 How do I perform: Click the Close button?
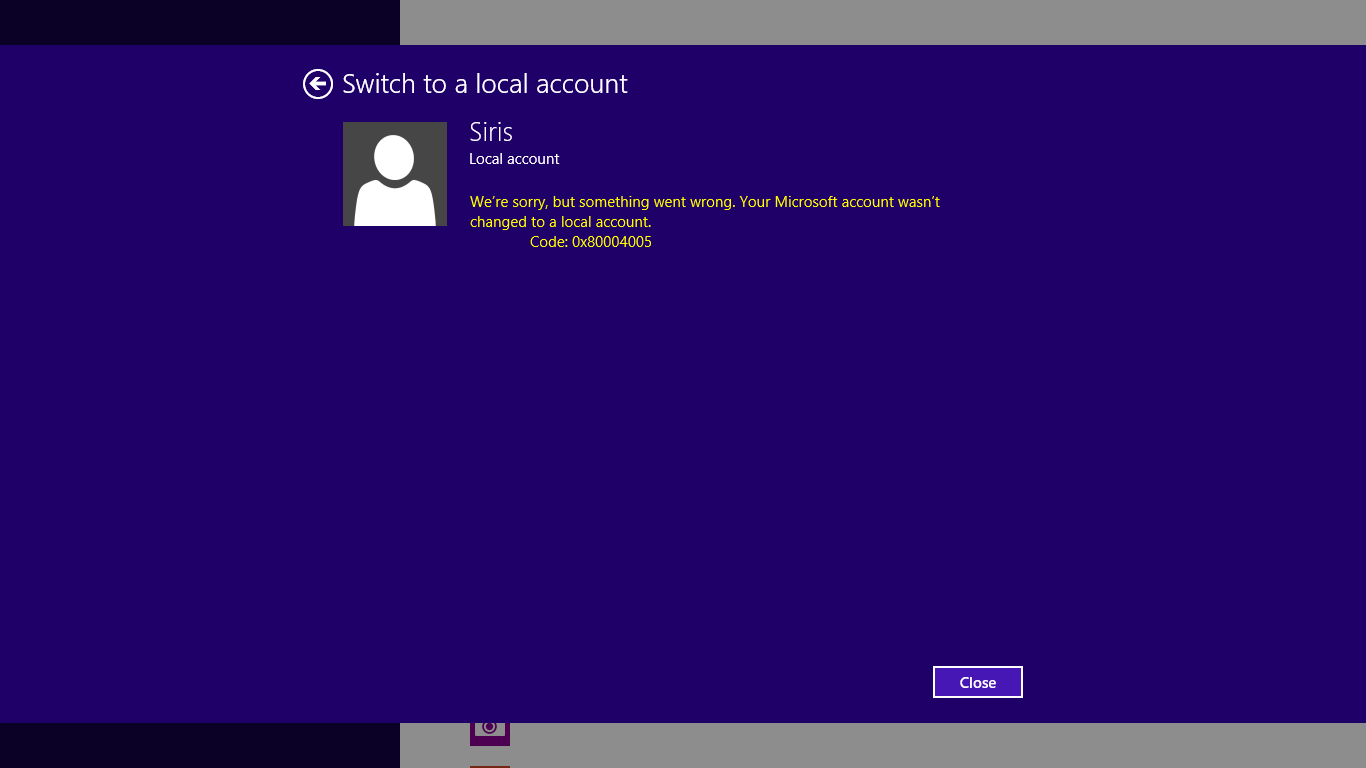point(978,682)
